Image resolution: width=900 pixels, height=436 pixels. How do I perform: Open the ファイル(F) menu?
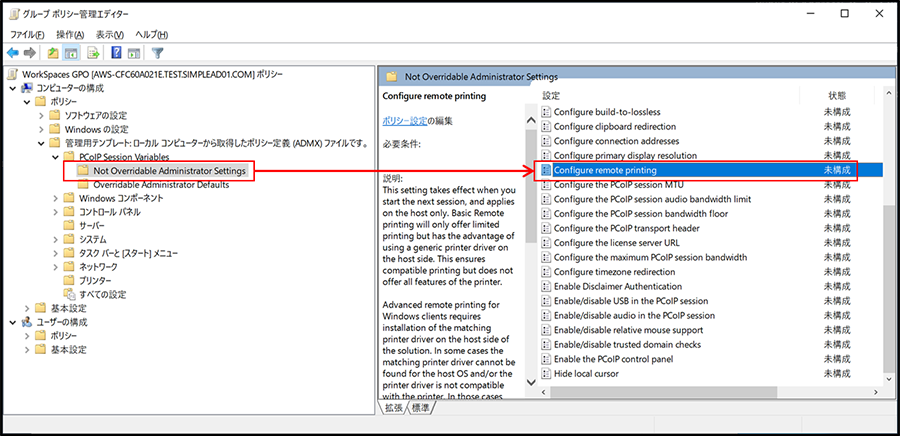tap(27, 34)
